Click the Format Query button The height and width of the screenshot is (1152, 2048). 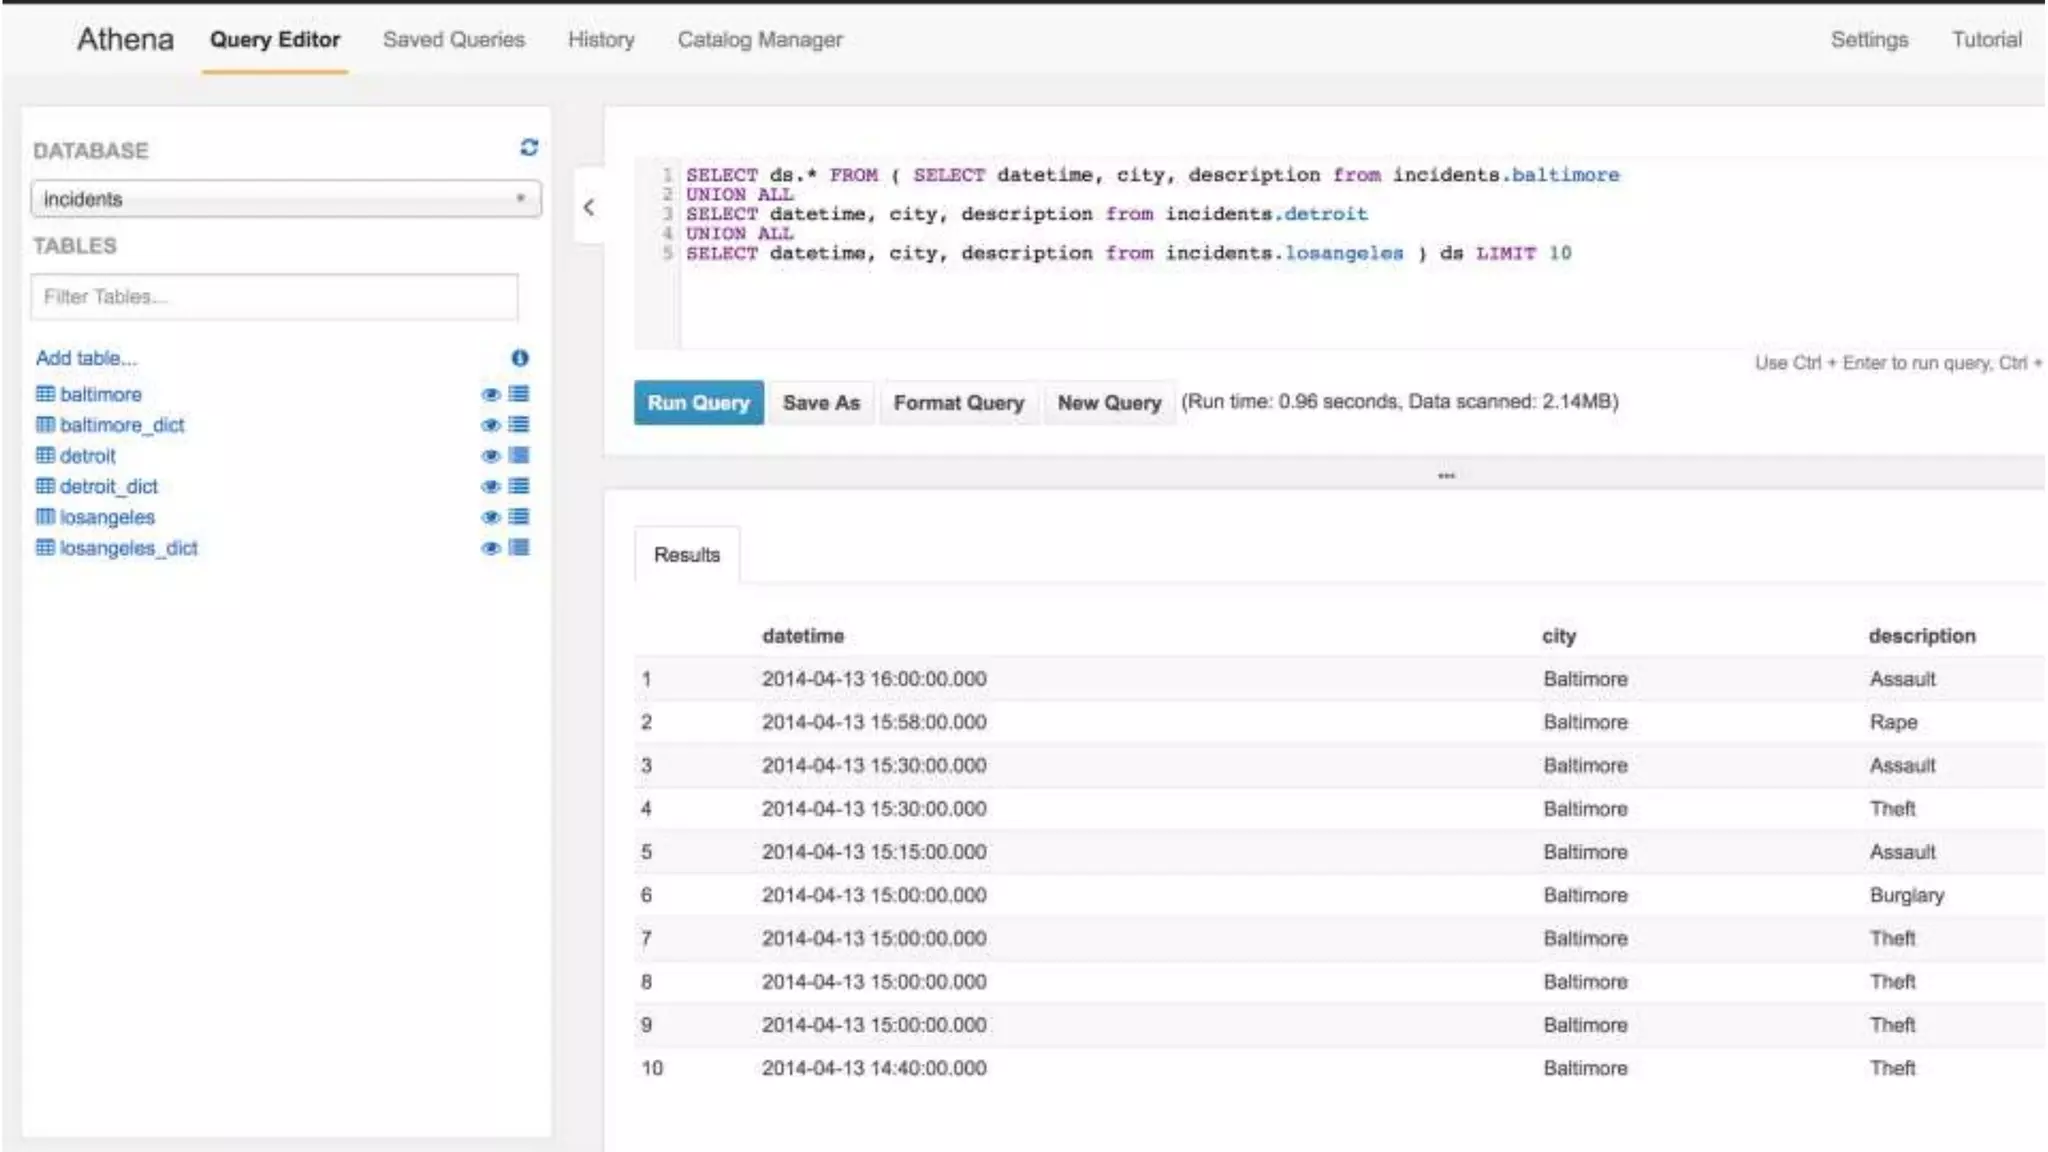(958, 403)
